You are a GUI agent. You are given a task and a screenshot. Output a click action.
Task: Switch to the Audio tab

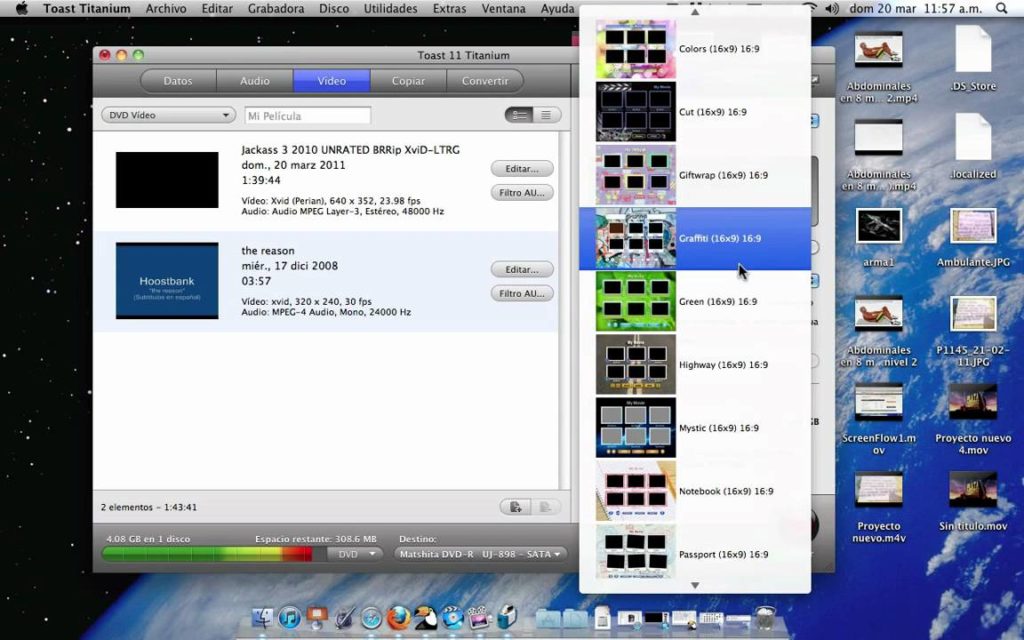pos(255,81)
